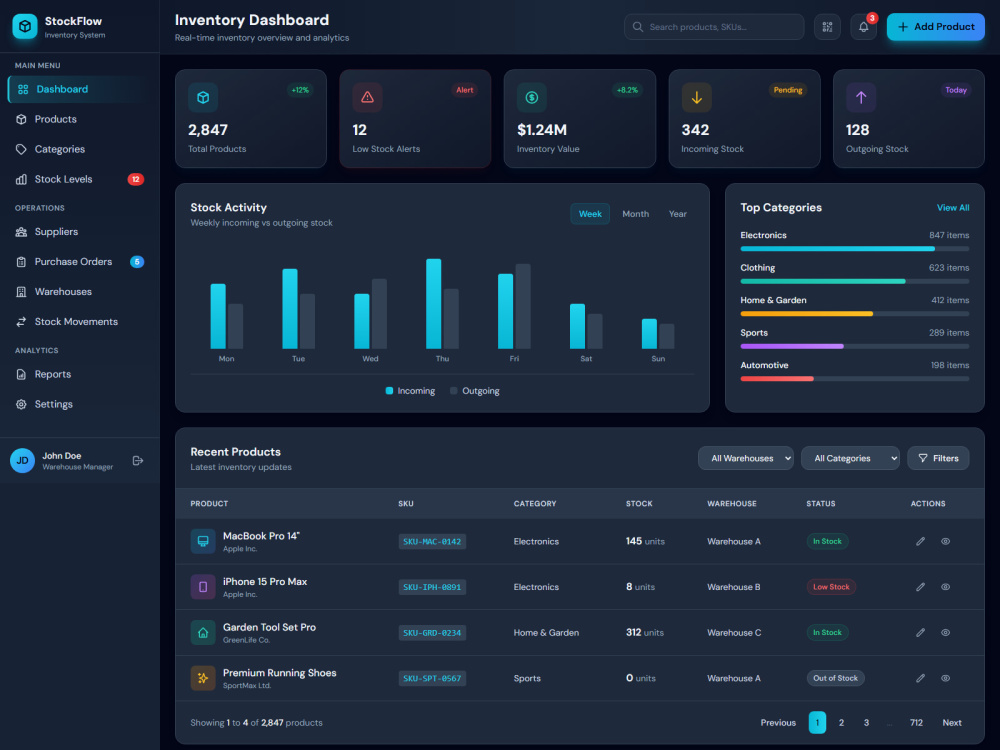View Garden Tool Set Pro via eye icon
Screen dimensions: 1000x750
[x=945, y=633]
